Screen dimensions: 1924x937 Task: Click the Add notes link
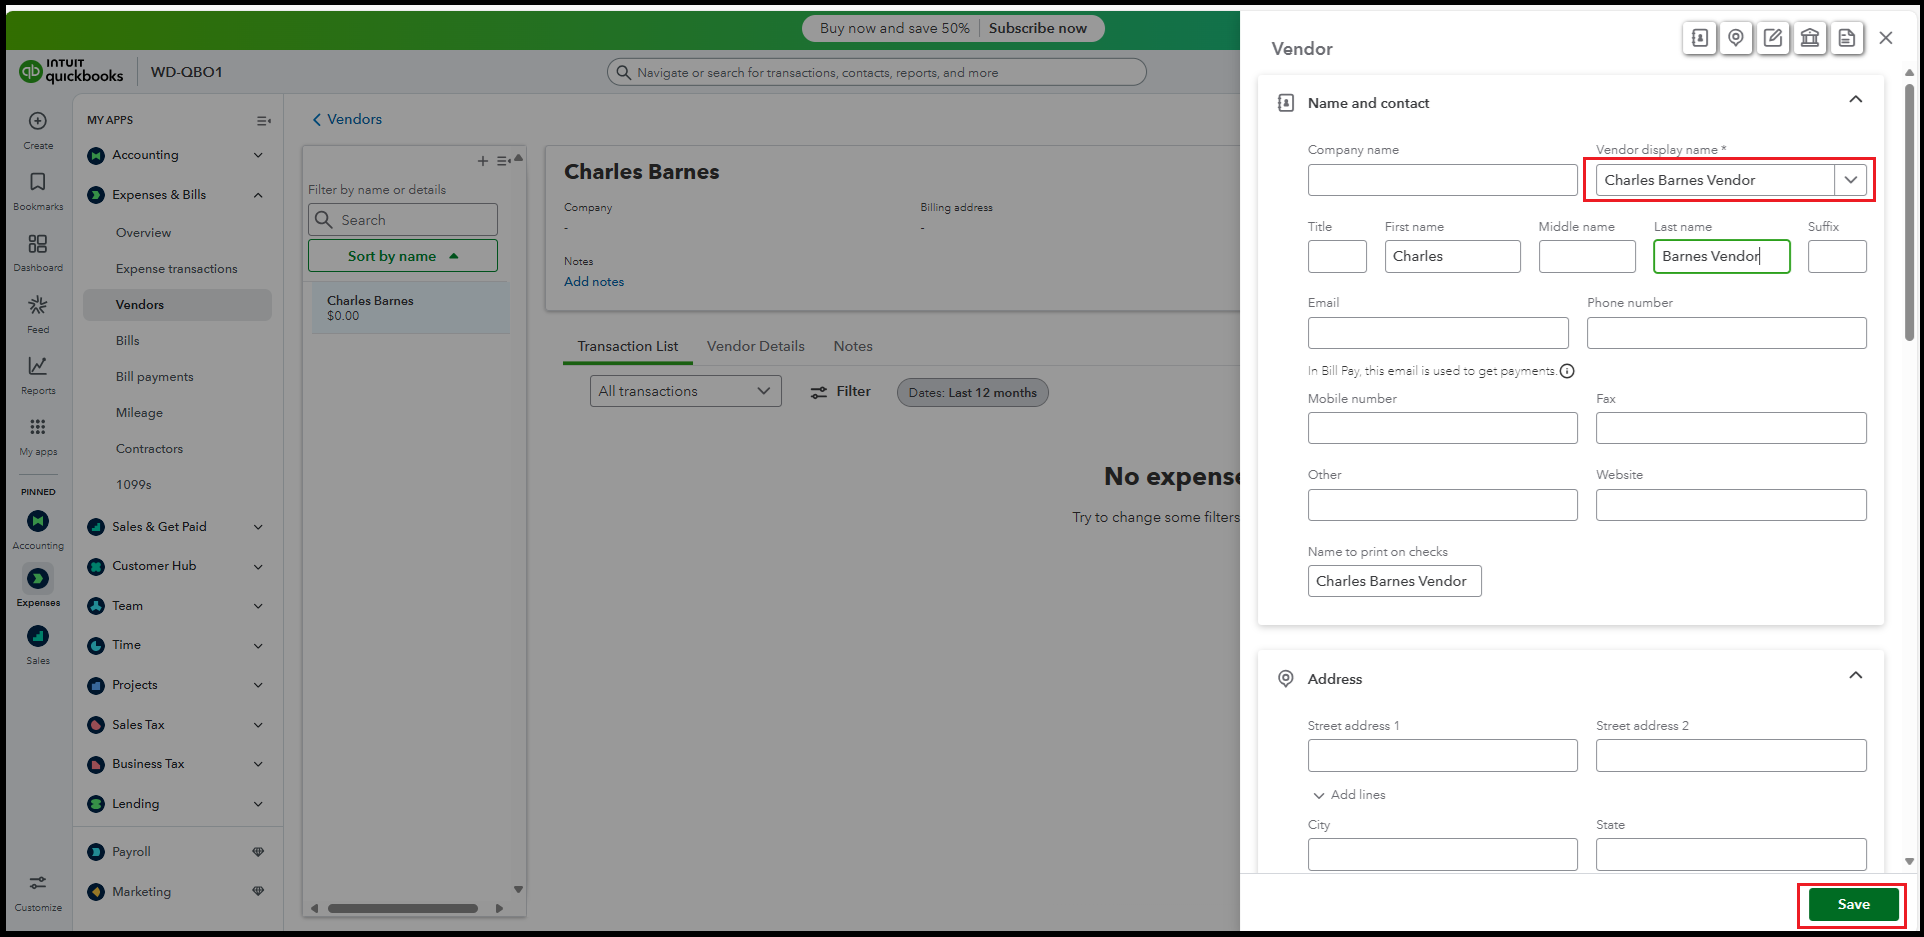point(594,282)
